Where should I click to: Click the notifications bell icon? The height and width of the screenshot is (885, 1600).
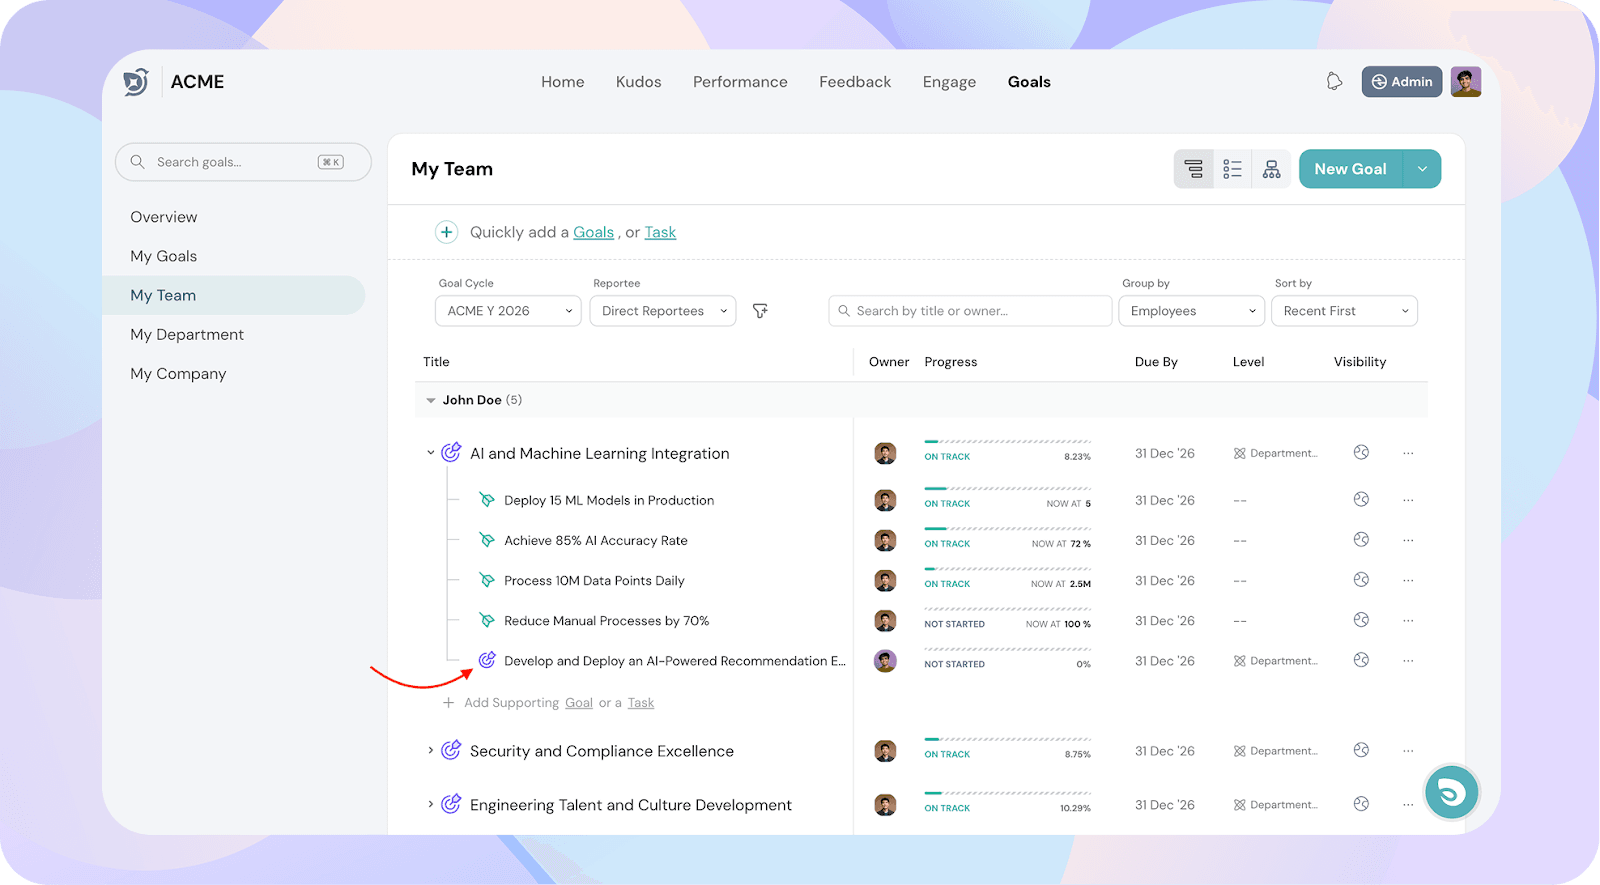[x=1334, y=82]
